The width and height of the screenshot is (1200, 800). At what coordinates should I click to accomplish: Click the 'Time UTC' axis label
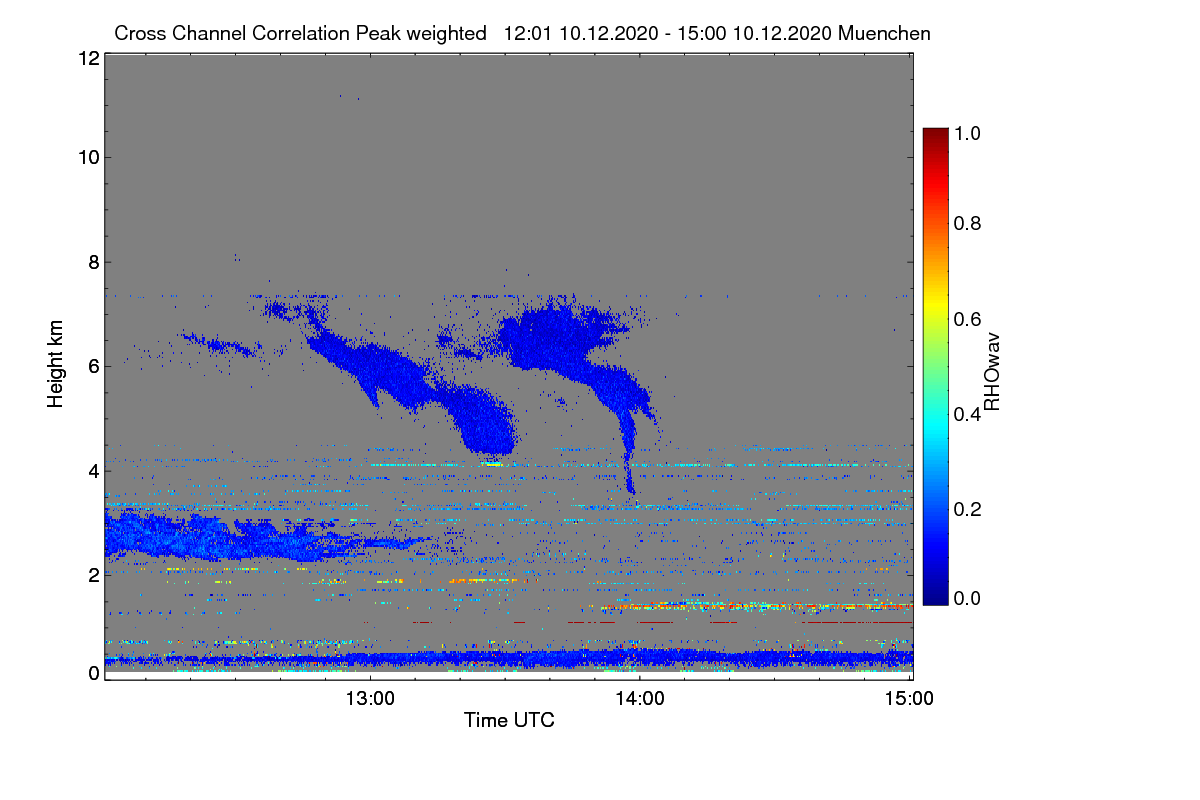(x=509, y=719)
